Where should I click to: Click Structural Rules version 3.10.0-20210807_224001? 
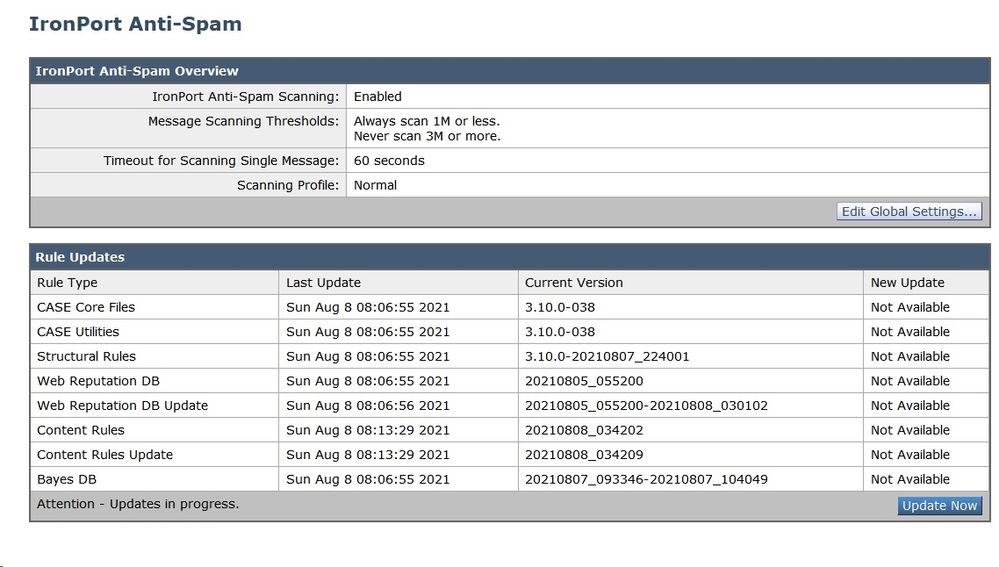[x=607, y=356]
